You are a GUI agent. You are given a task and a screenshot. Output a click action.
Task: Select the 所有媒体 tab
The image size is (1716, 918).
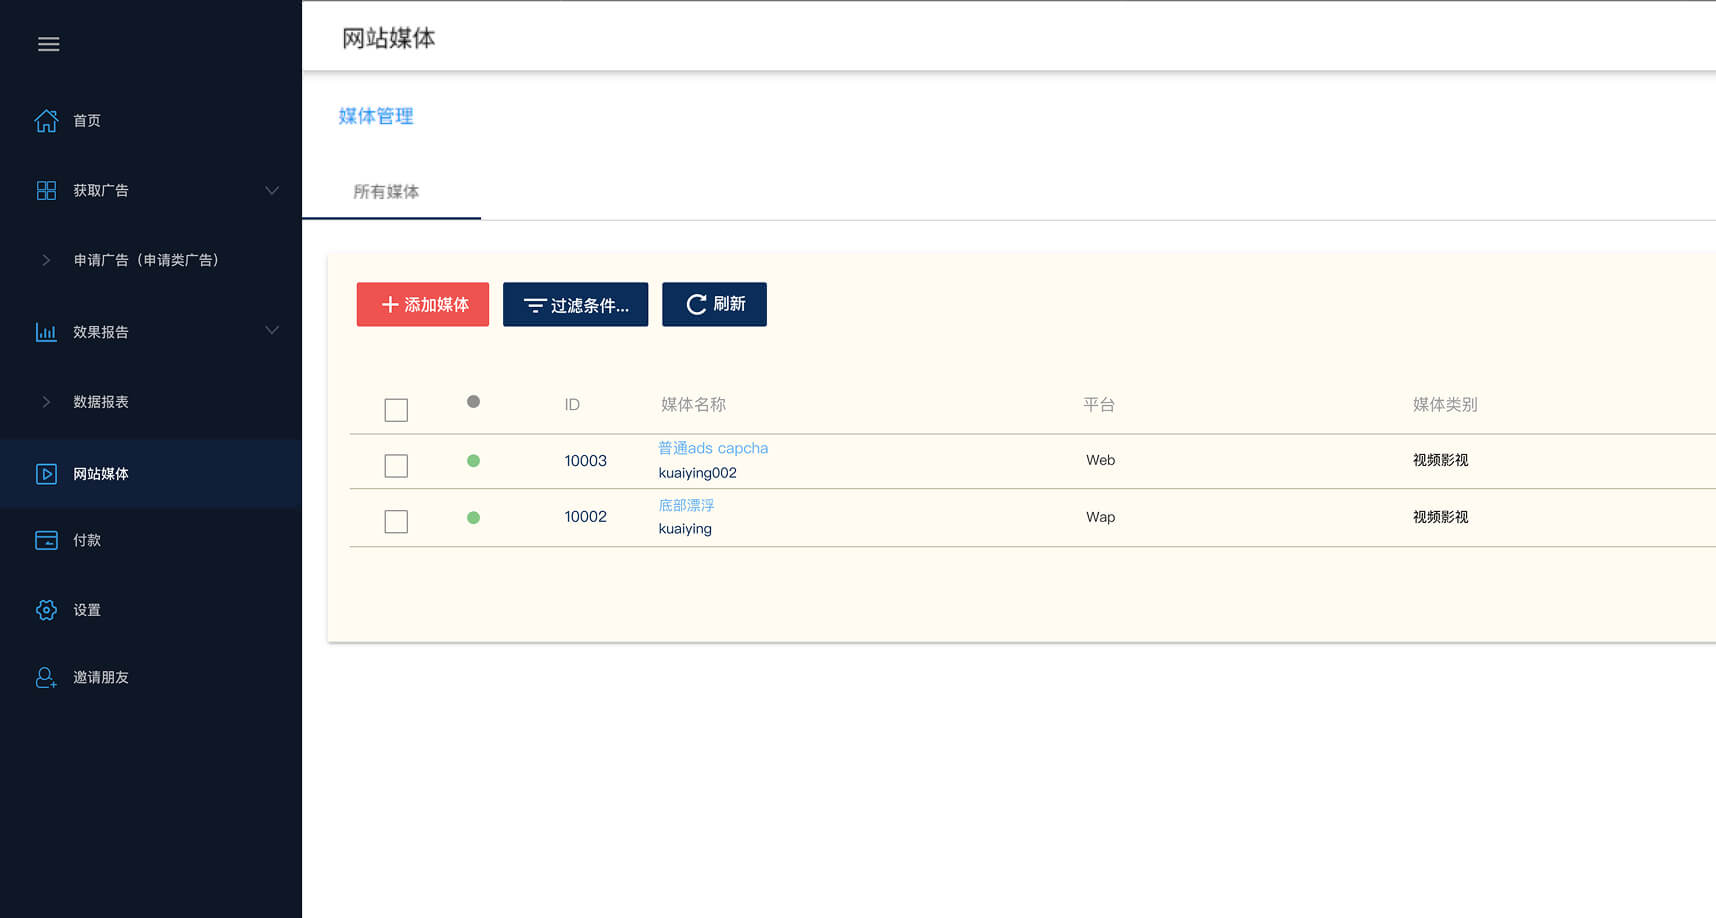coord(386,192)
